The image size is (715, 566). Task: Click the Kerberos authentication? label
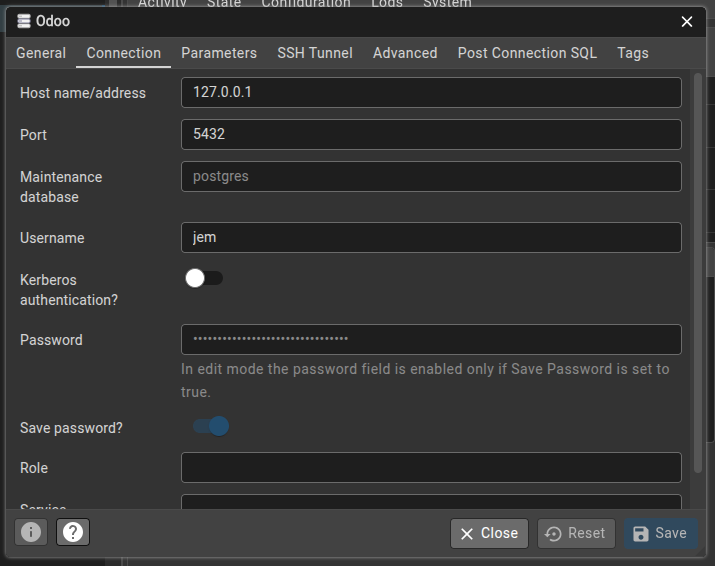[69, 290]
